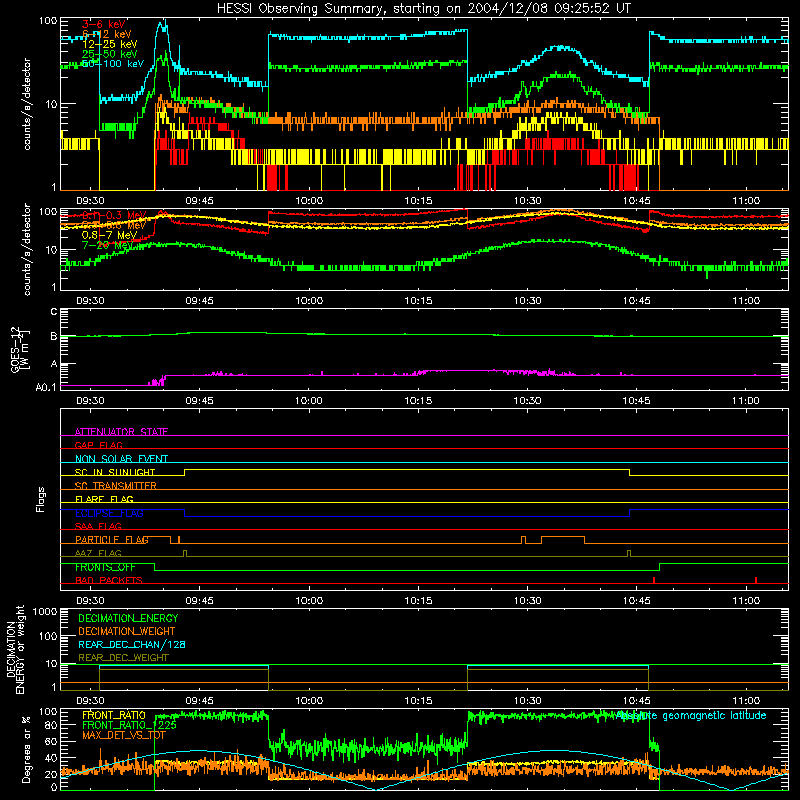Click the 'ECLIPSE_FLAG' label

[x=109, y=513]
